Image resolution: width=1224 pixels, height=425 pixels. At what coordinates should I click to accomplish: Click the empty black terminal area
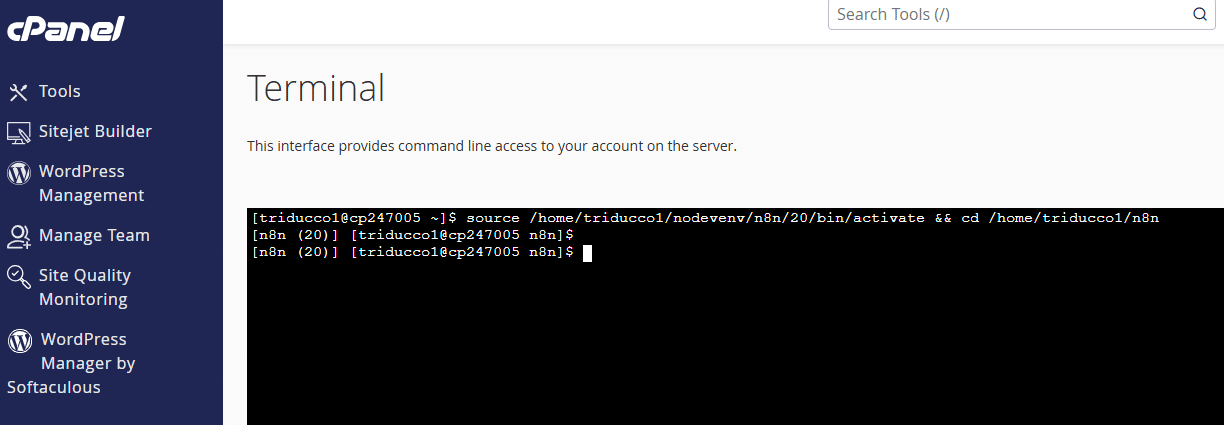pyautogui.click(x=735, y=350)
